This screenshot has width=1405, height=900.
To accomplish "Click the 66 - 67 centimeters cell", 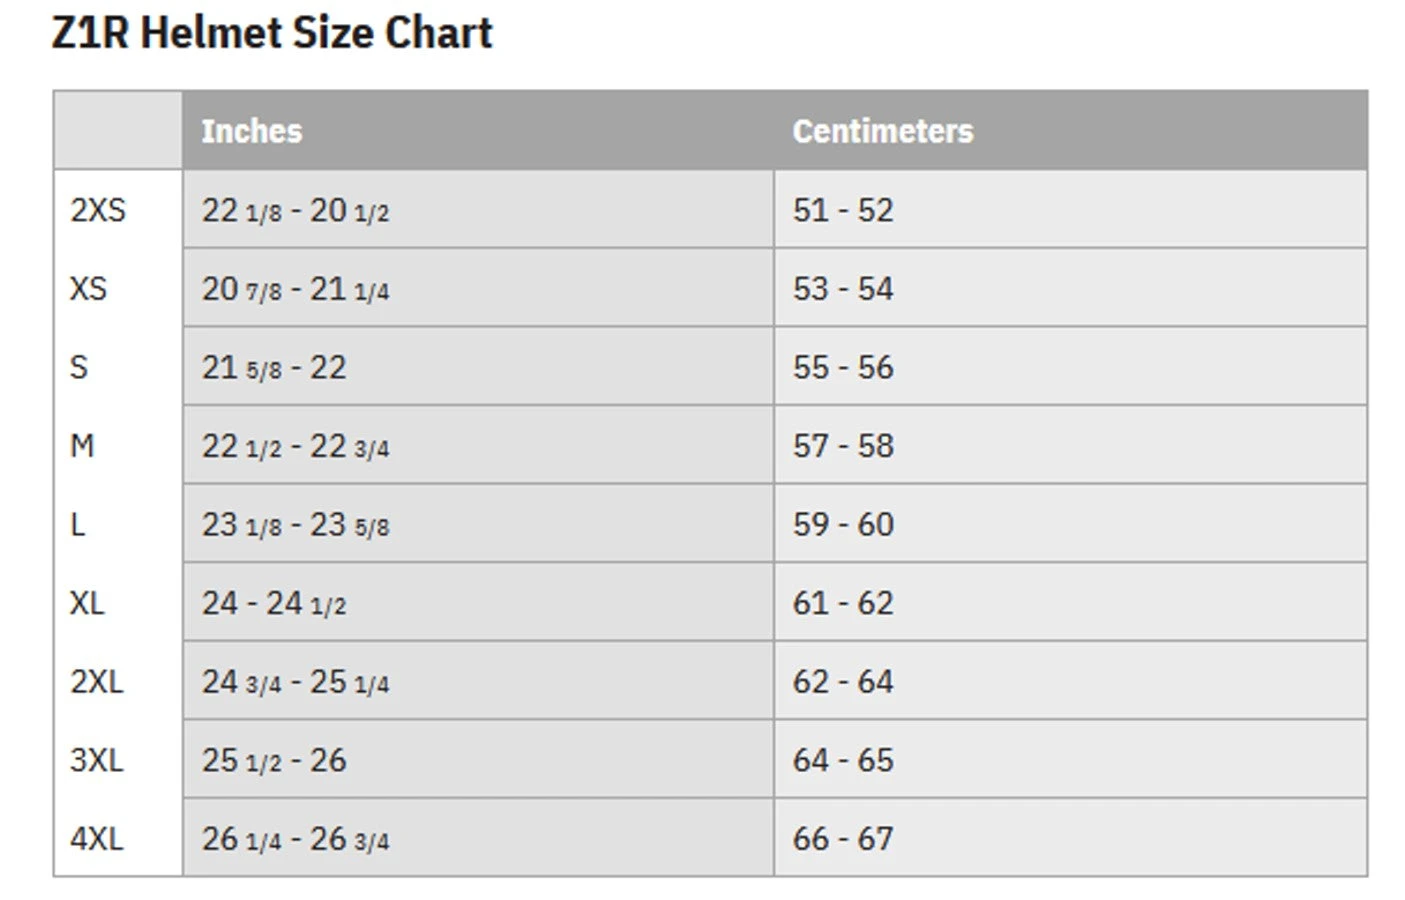I will (x=843, y=839).
